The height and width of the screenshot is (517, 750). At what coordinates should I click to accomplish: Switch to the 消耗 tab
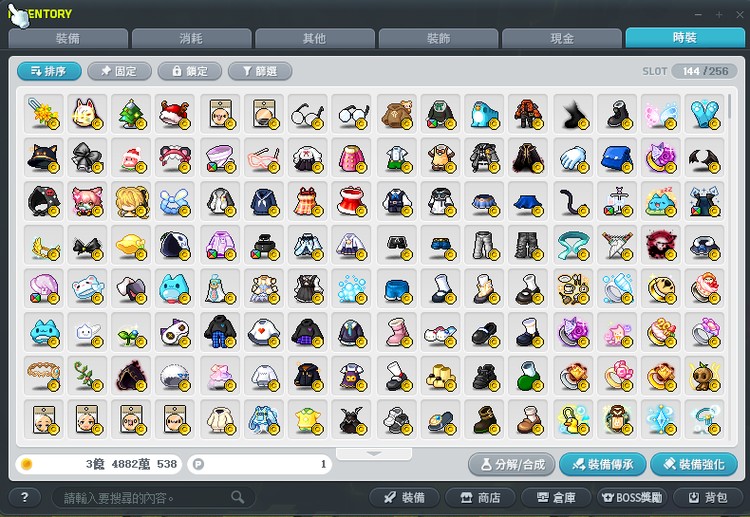pyautogui.click(x=191, y=38)
